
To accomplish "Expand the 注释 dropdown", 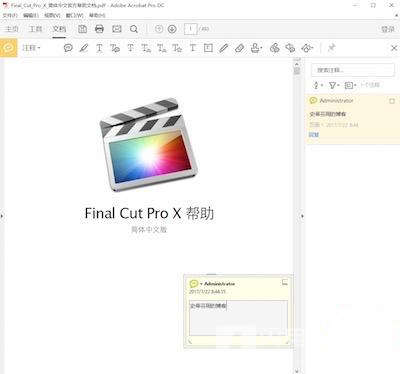I will coord(31,48).
